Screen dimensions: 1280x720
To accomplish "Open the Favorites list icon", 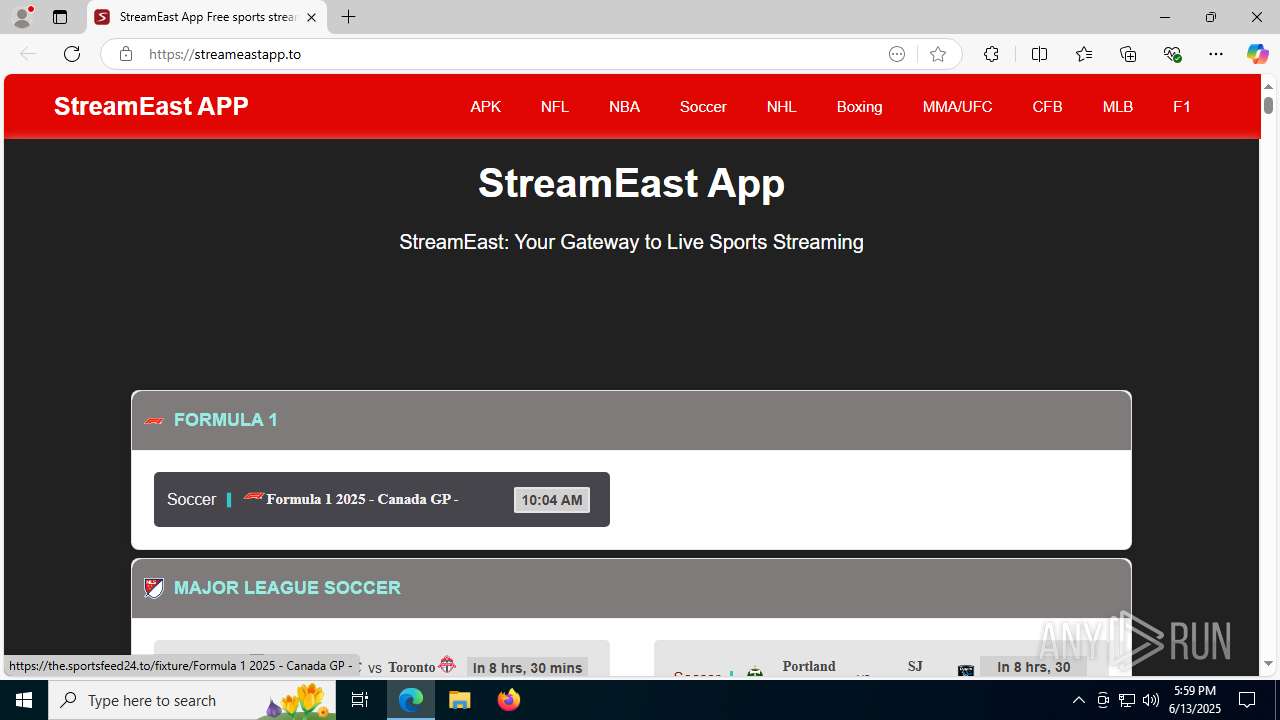I will click(x=1084, y=54).
